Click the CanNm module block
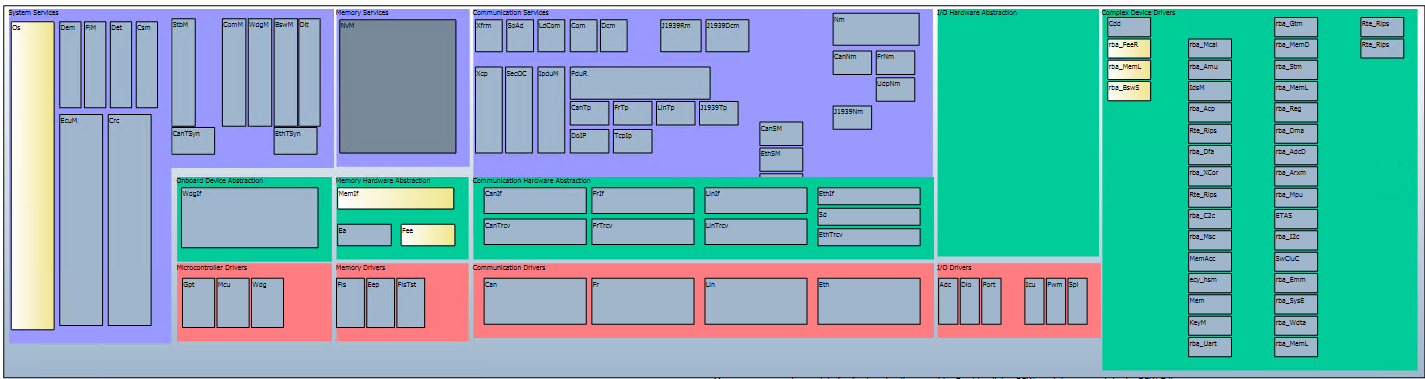This screenshot has height=379, width=1425. (852, 62)
